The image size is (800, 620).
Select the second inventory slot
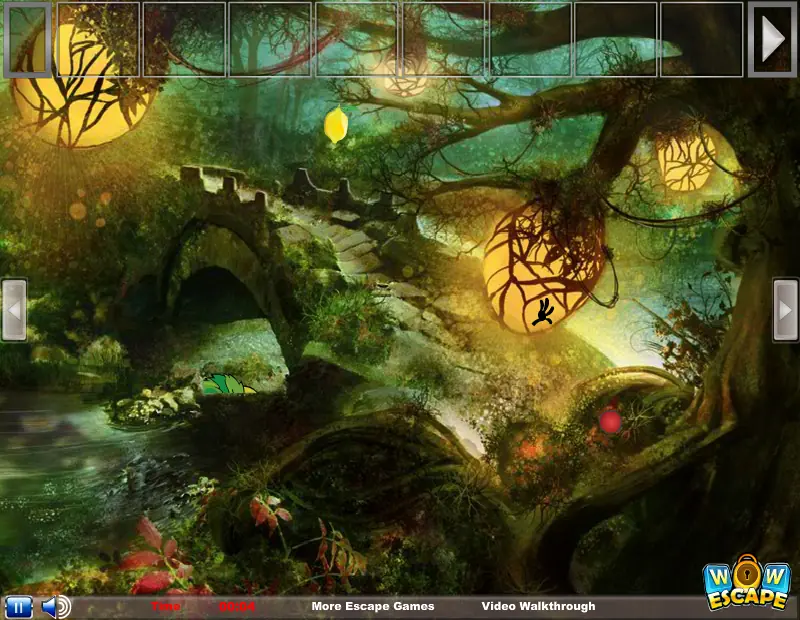pyautogui.click(x=184, y=39)
